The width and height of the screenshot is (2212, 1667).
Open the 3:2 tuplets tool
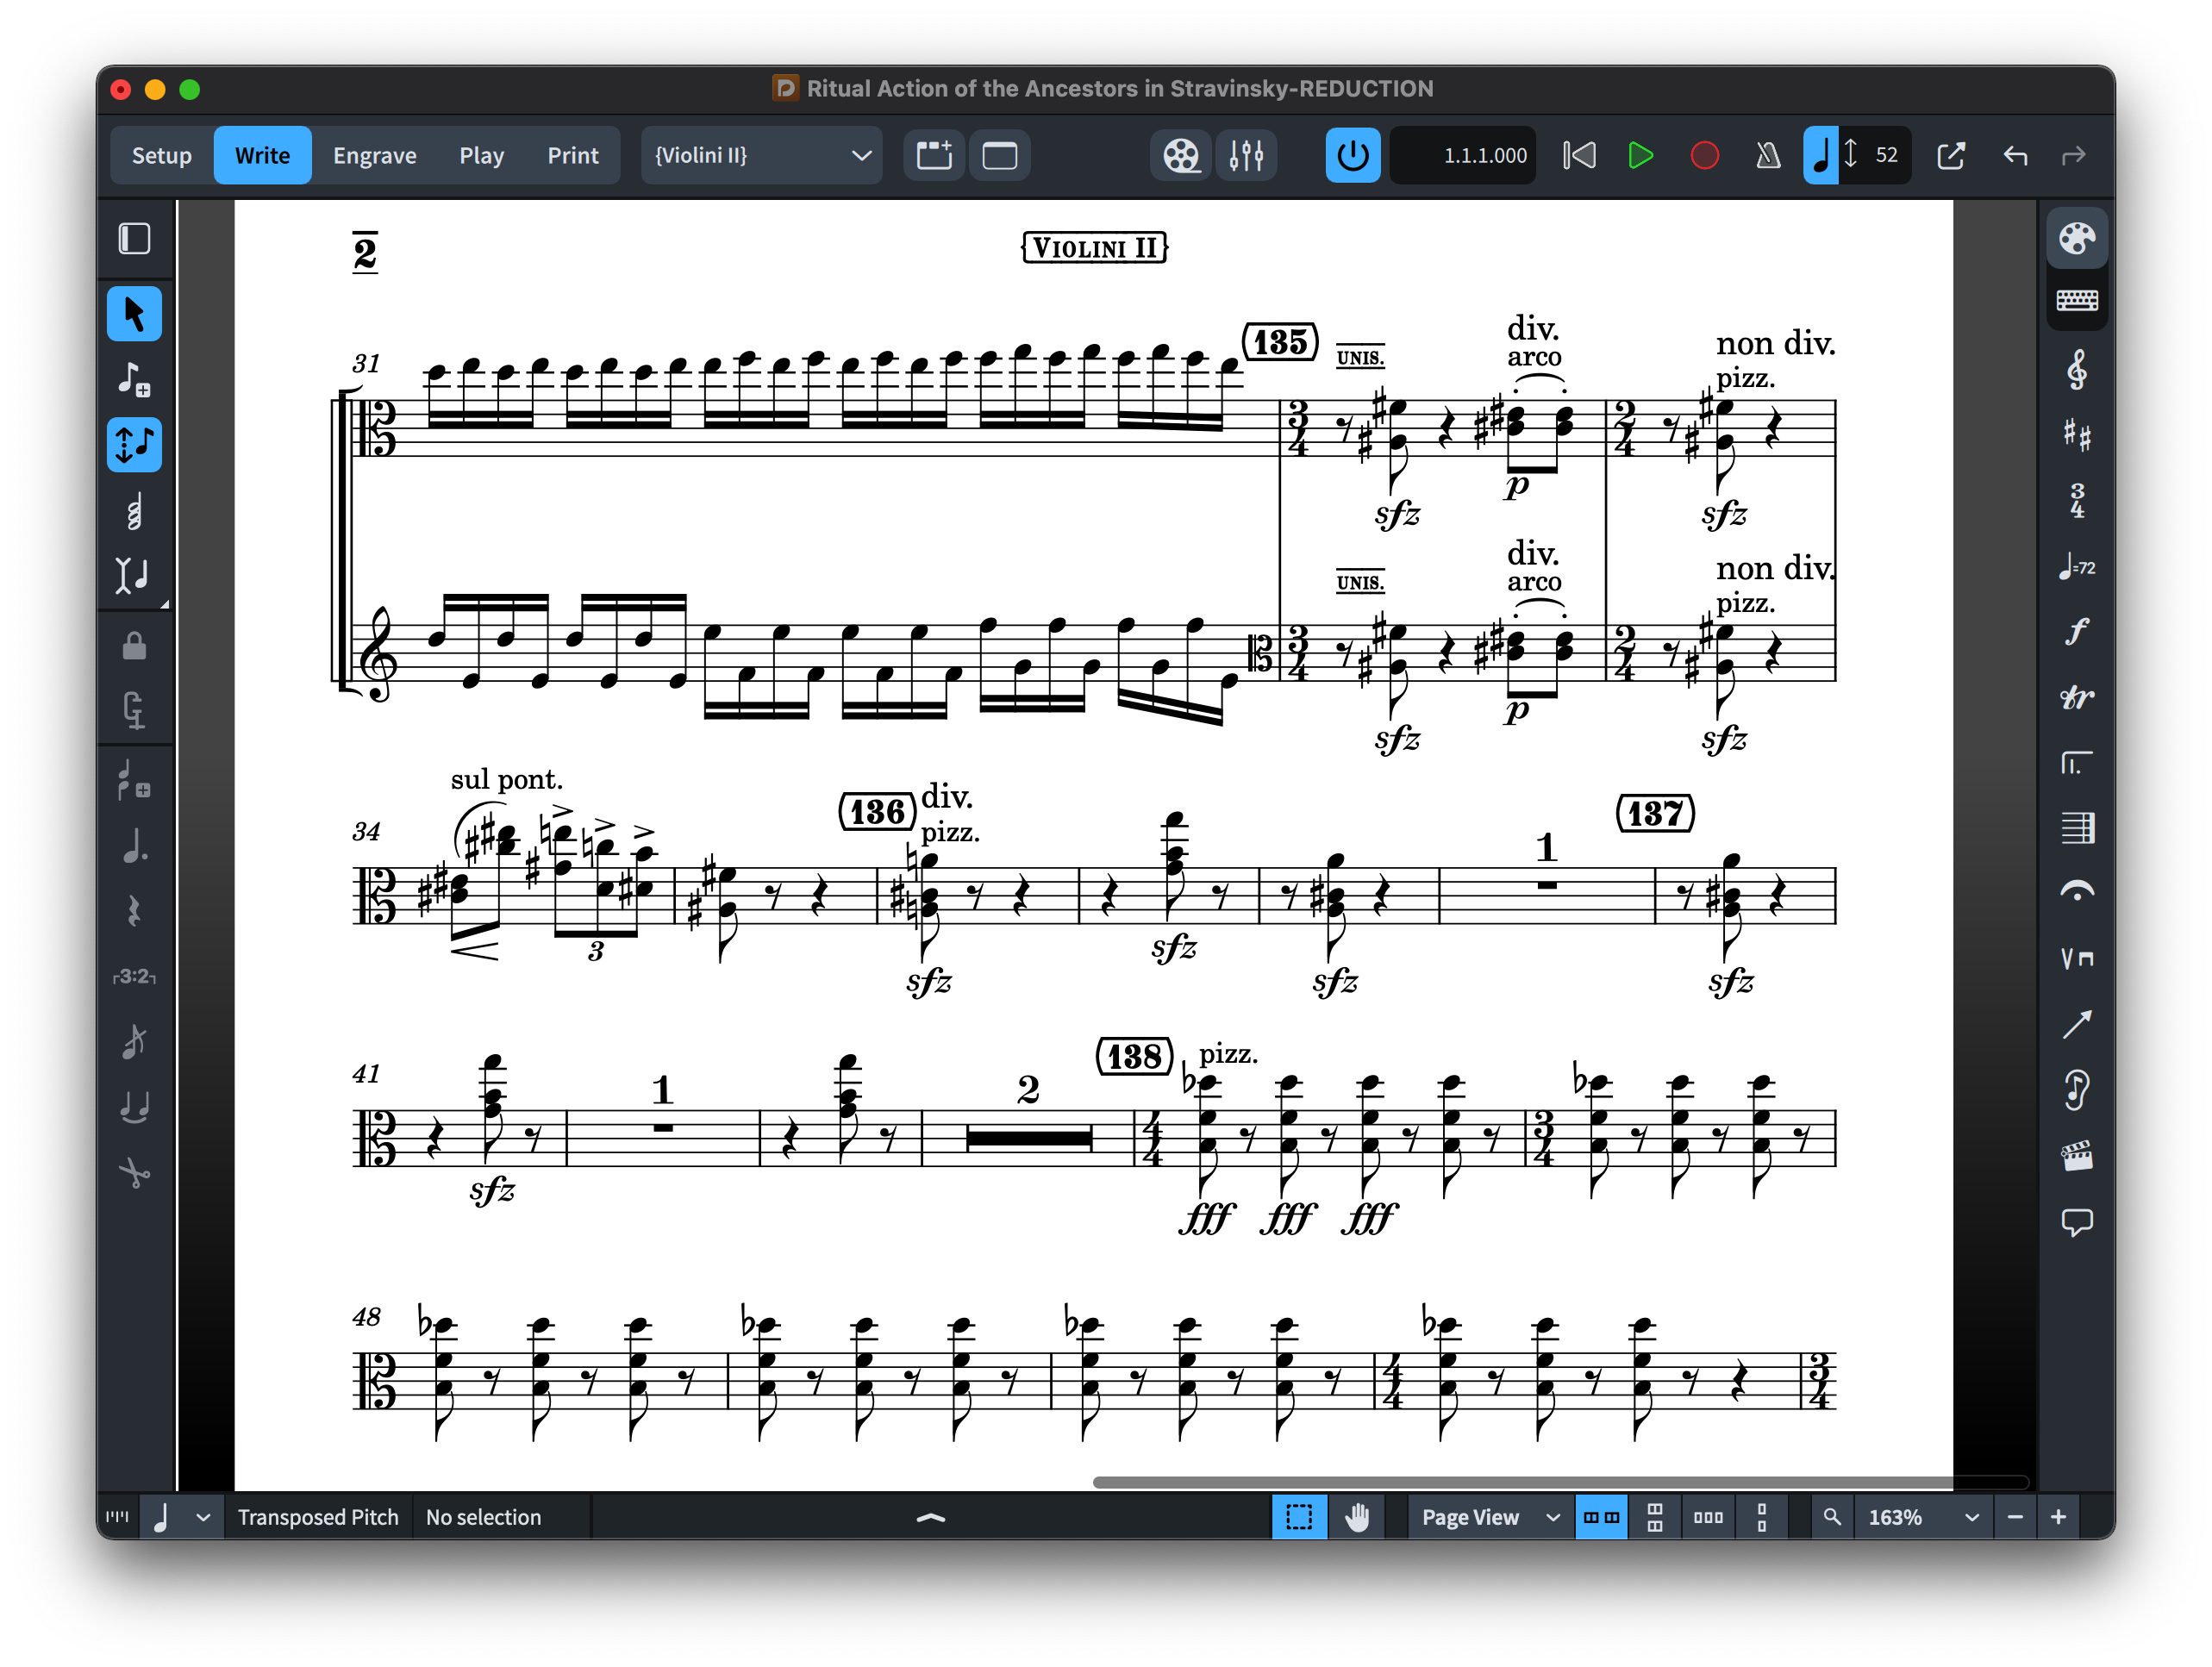point(134,976)
